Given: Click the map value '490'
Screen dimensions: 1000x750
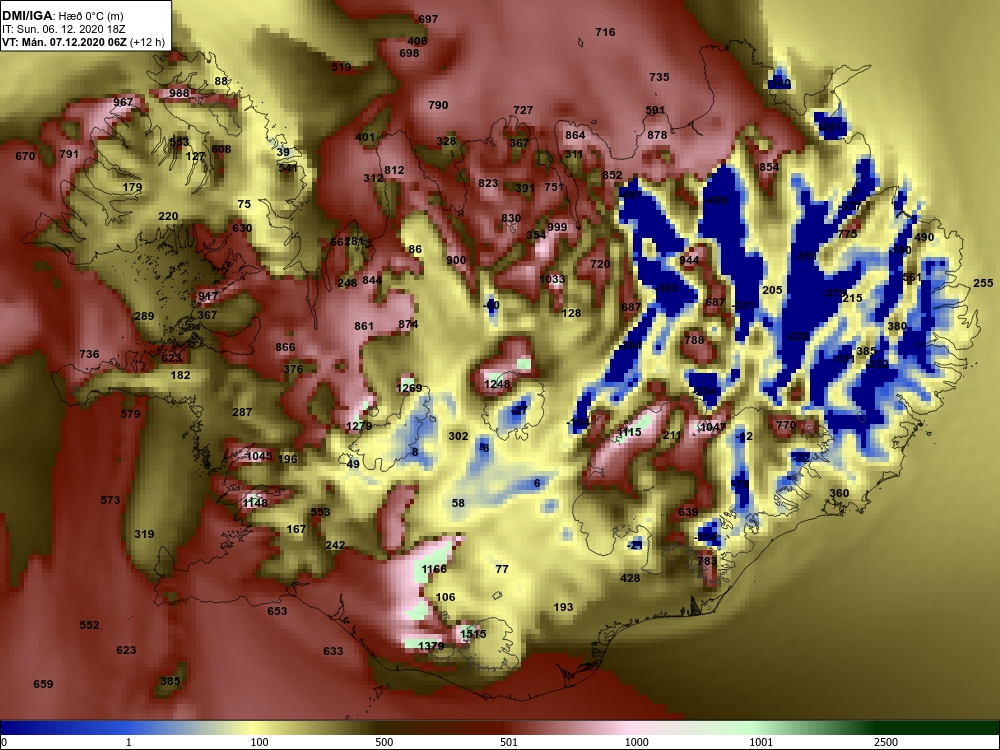Looking at the screenshot, I should [x=924, y=237].
